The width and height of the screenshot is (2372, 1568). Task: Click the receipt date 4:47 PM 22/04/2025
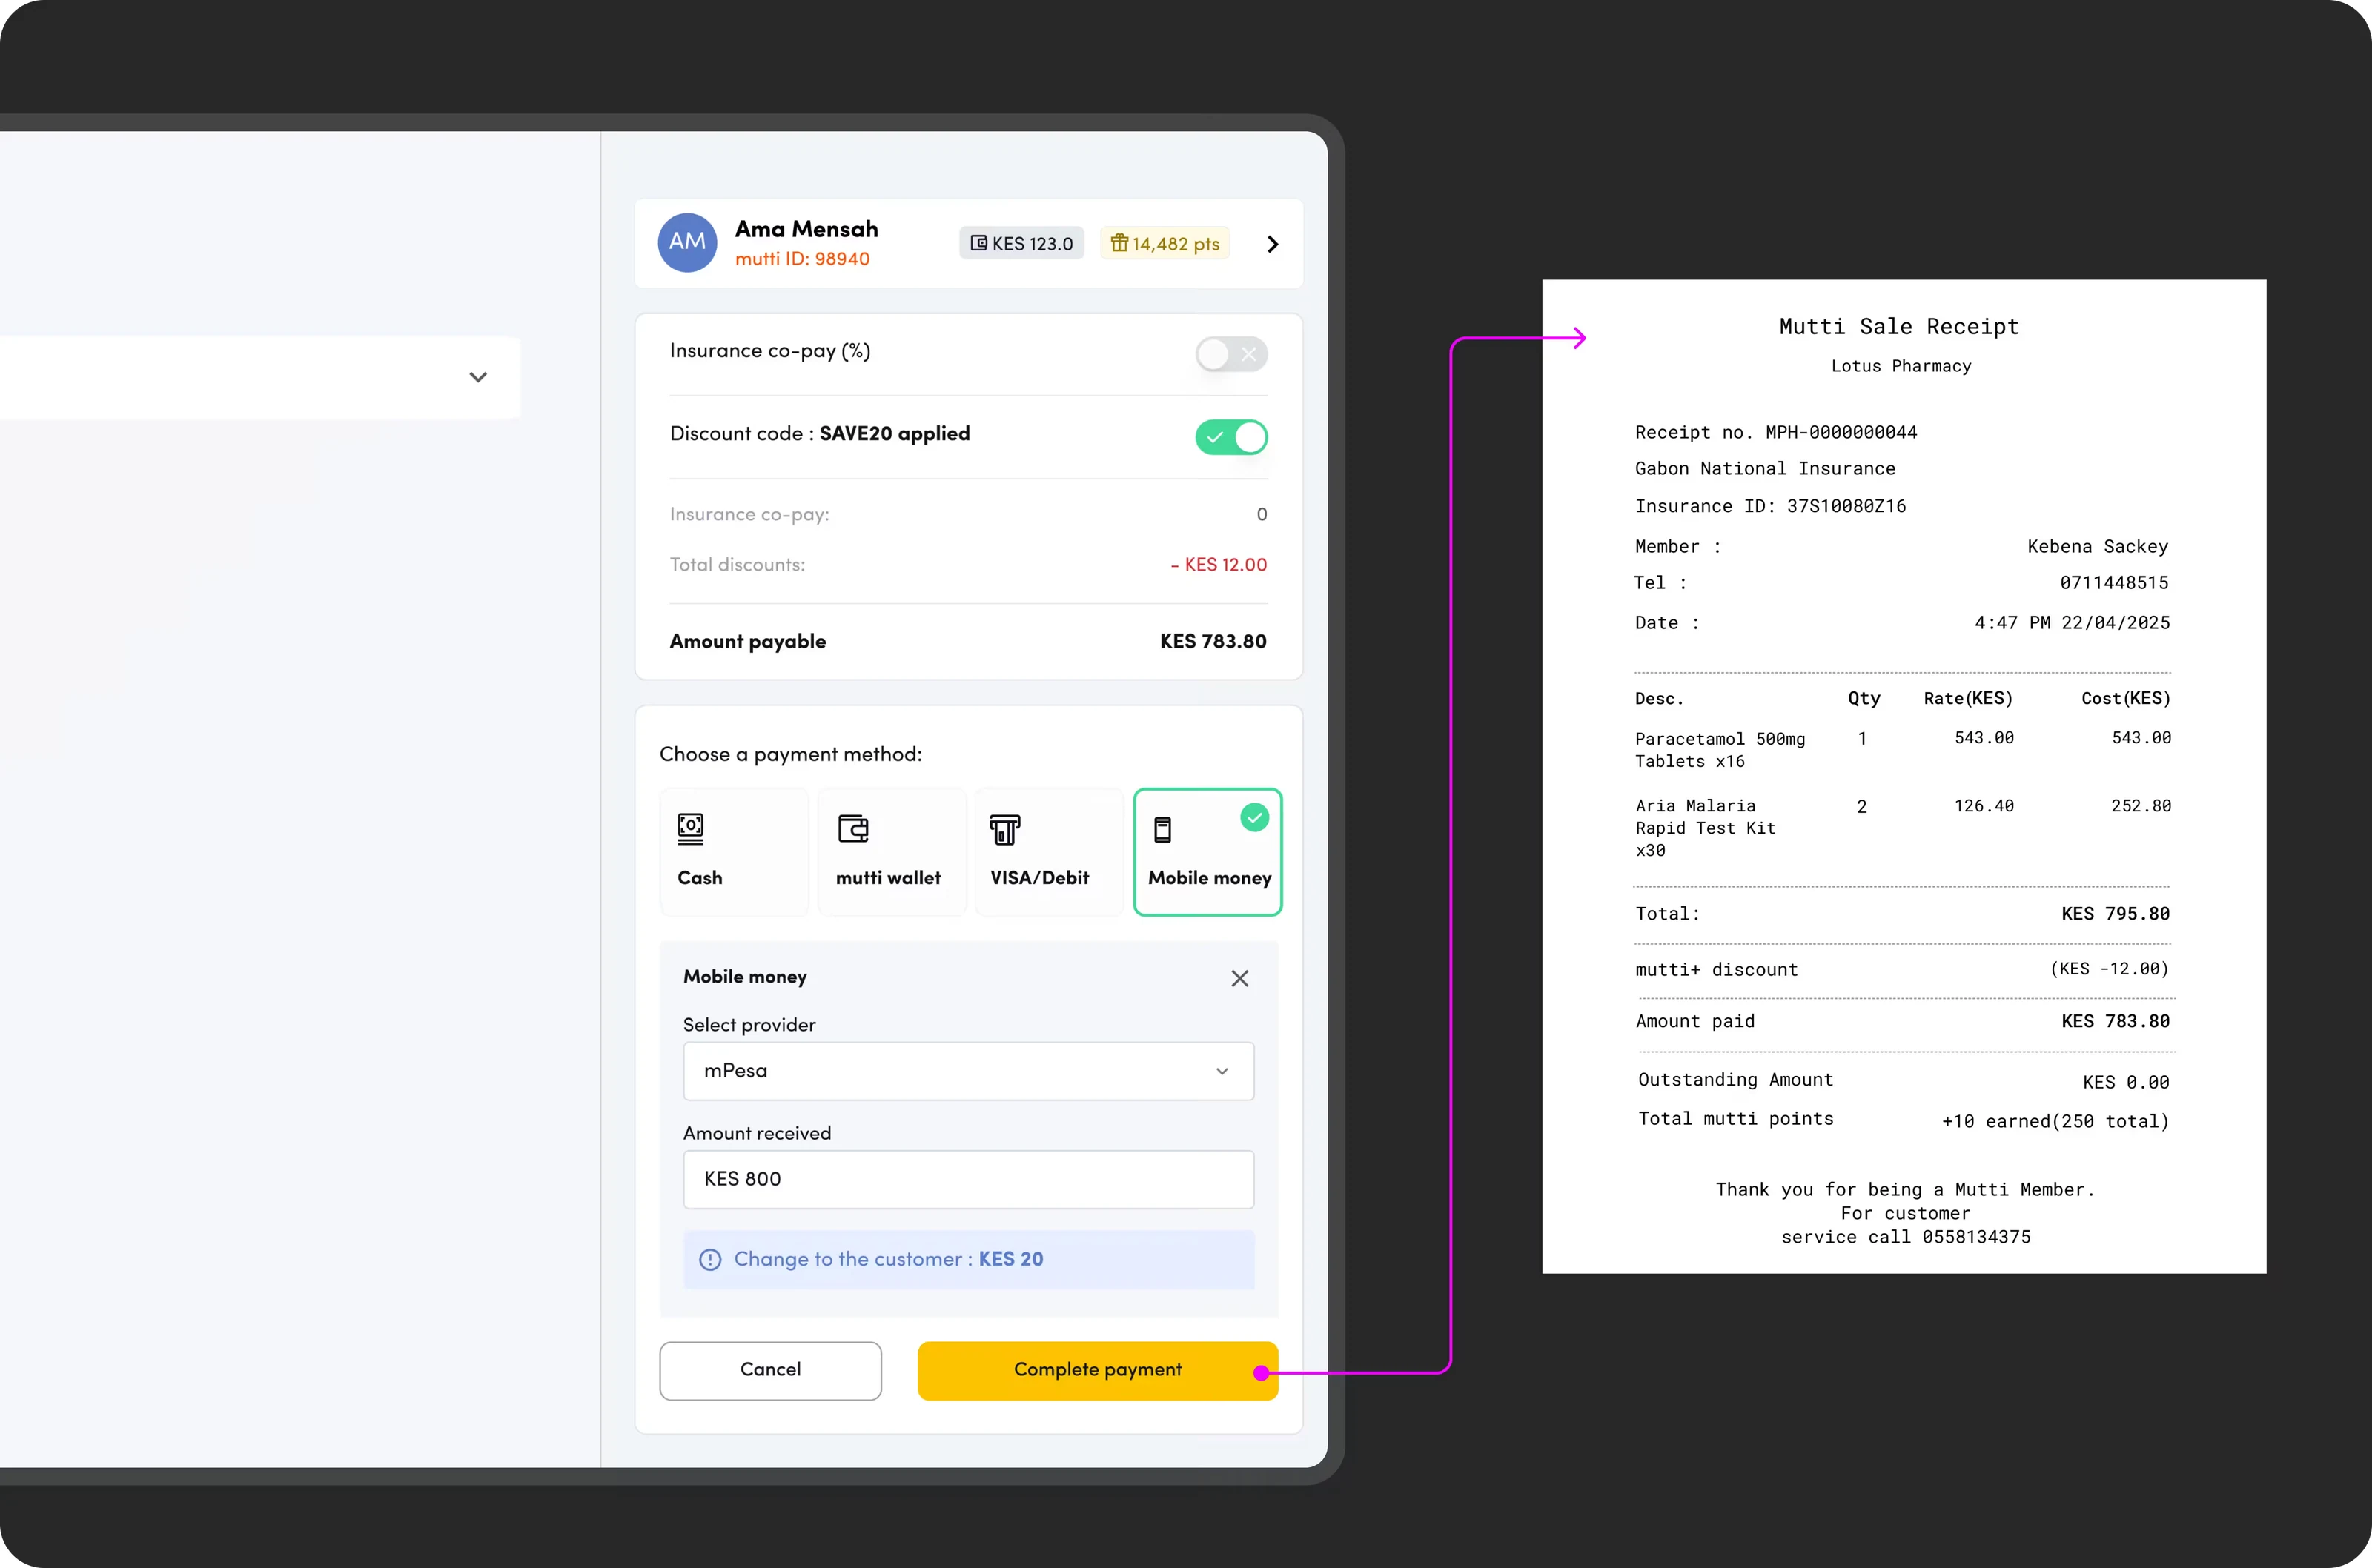2072,622
